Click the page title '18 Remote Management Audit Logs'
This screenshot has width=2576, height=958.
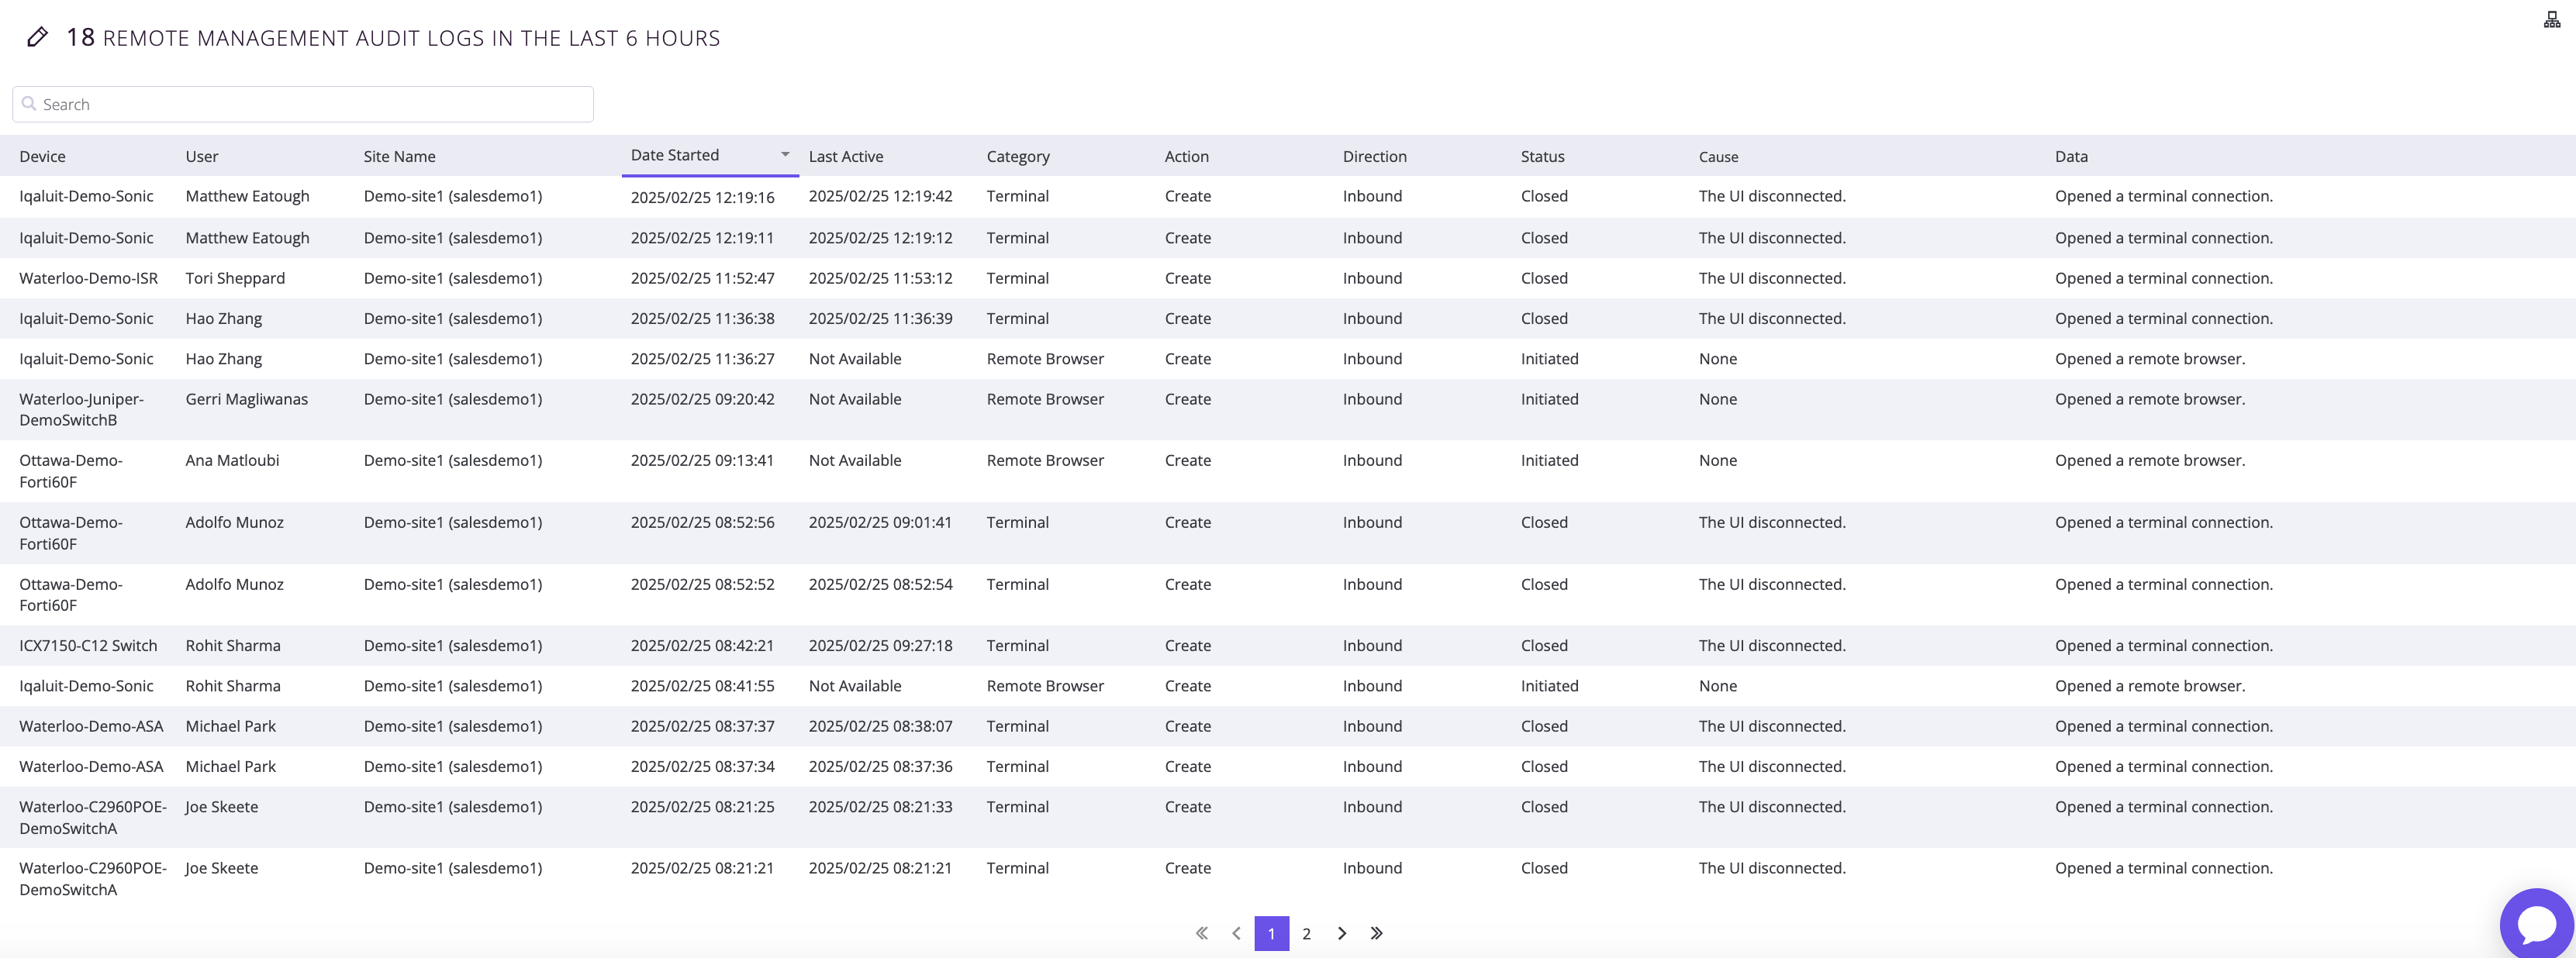click(393, 38)
